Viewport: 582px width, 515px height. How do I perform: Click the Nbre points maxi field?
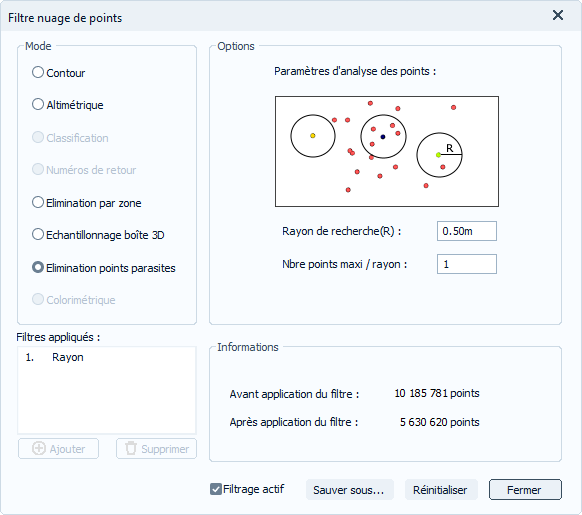[x=467, y=264]
